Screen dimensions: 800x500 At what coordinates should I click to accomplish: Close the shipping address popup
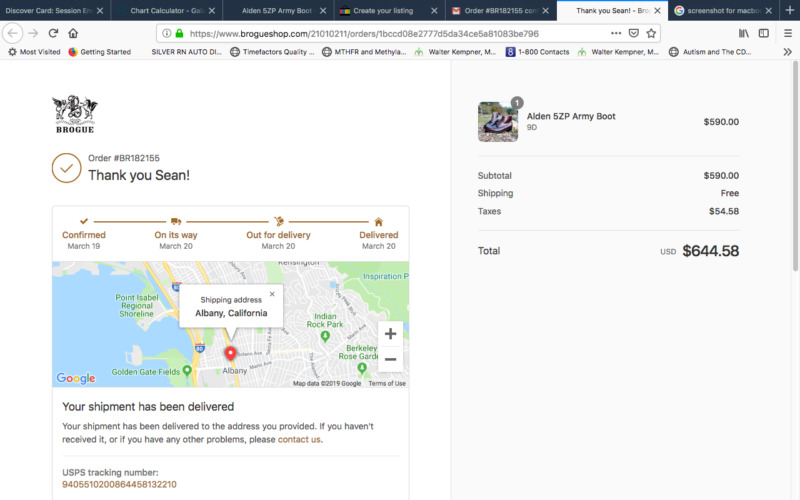272,294
